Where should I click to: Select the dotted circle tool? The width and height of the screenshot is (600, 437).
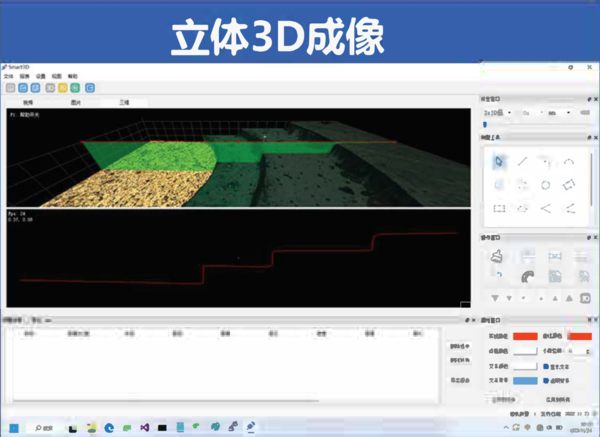tap(522, 209)
